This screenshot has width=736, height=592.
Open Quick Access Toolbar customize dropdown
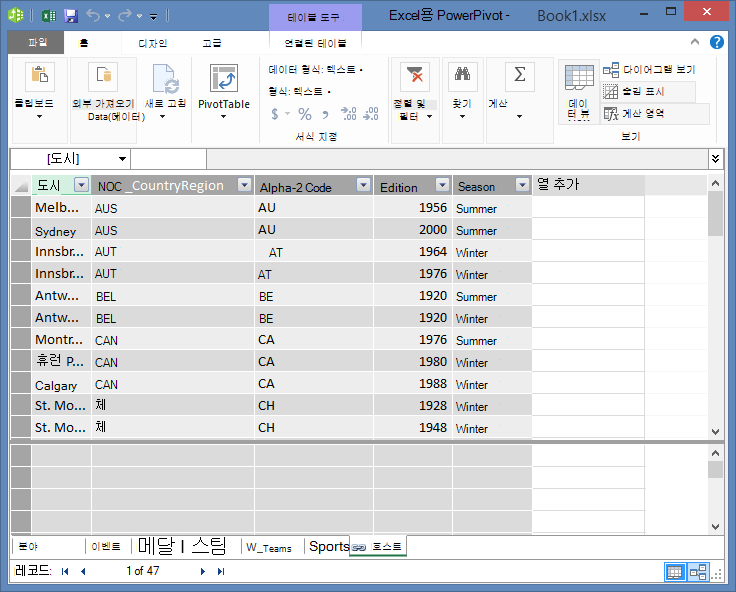click(x=153, y=17)
